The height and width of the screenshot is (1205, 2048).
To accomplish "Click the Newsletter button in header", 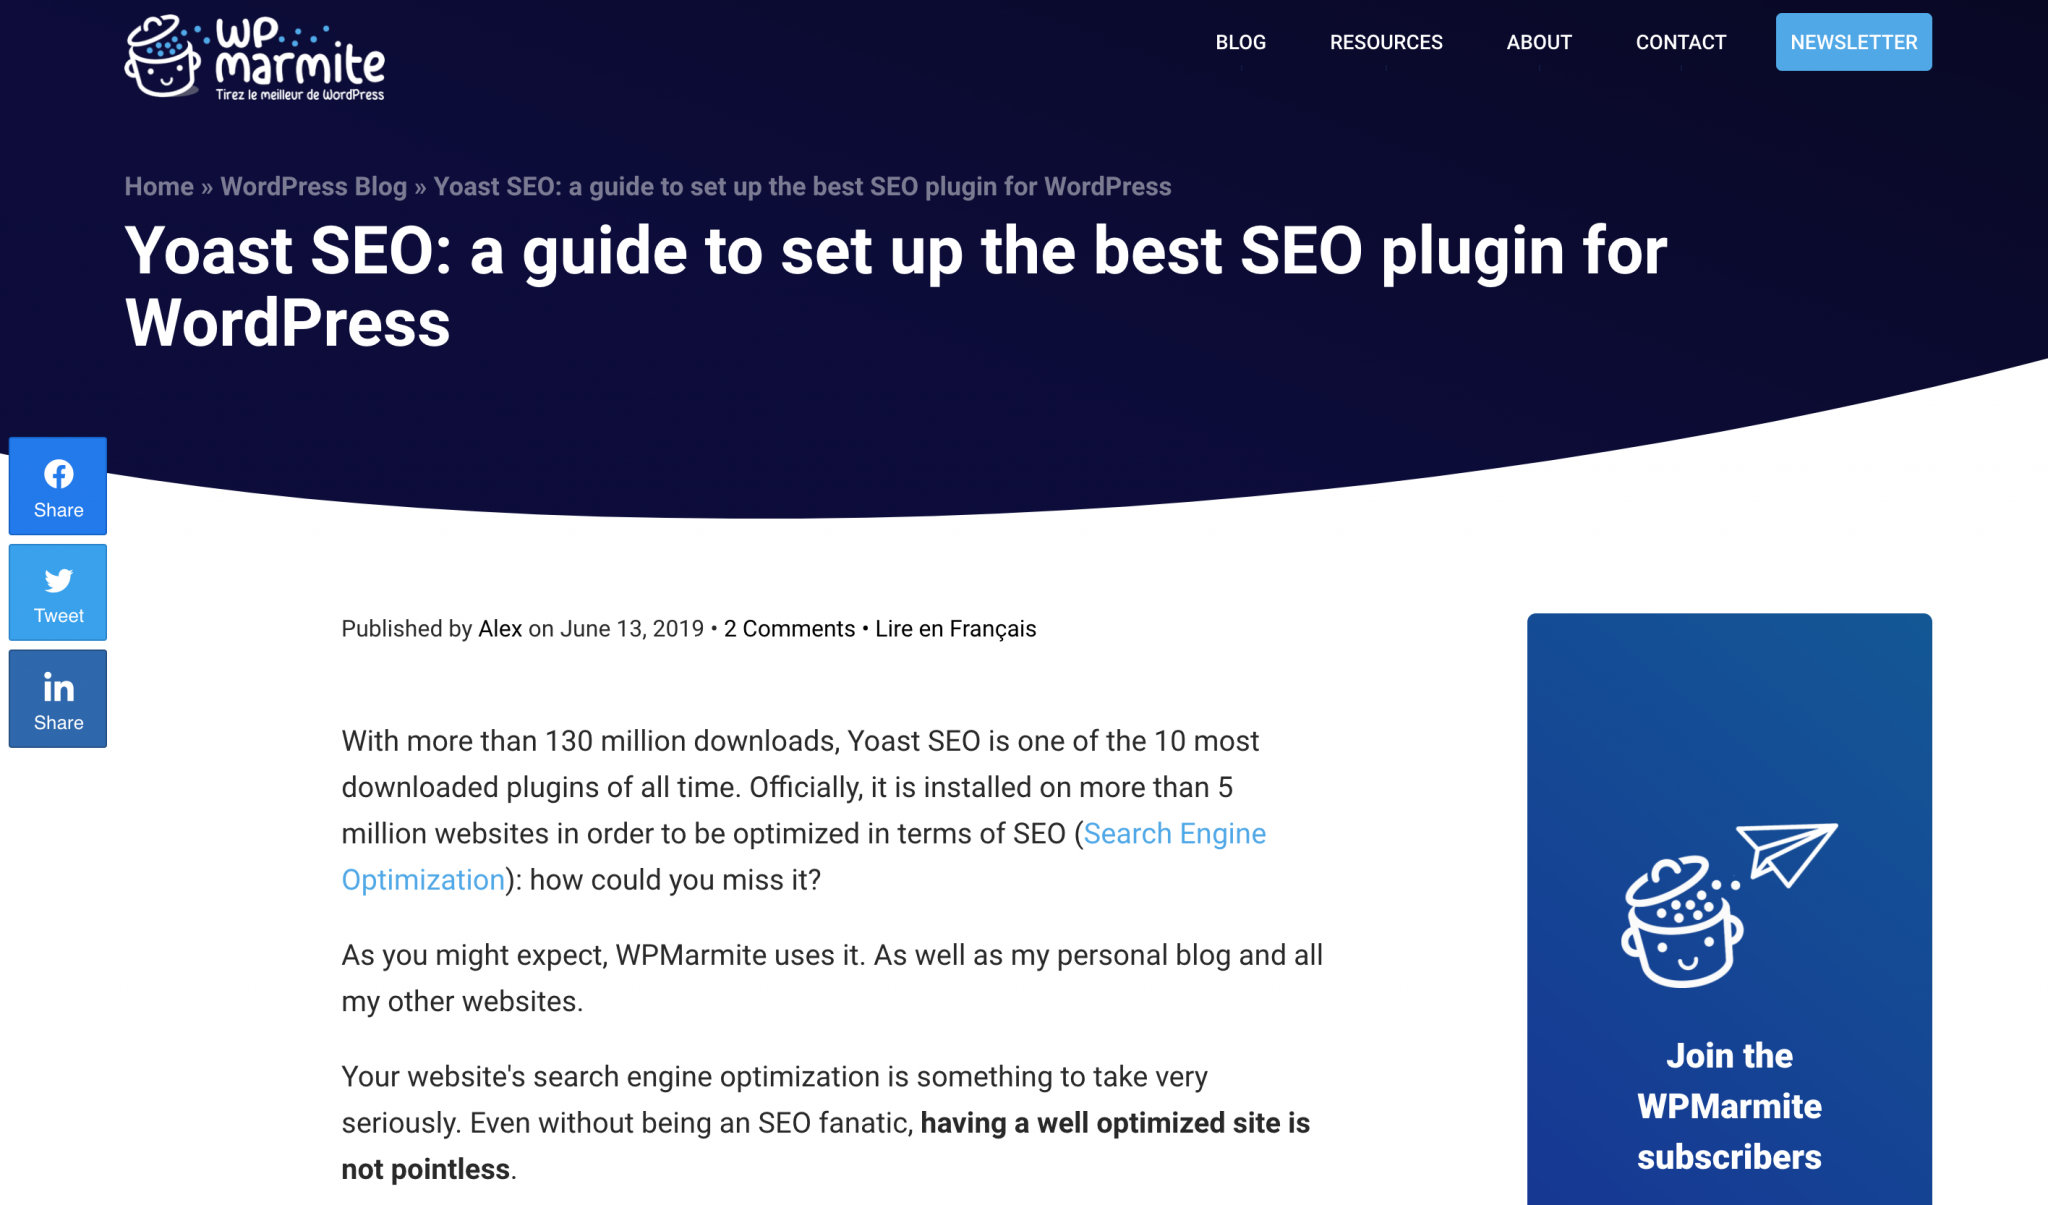I will [x=1853, y=42].
